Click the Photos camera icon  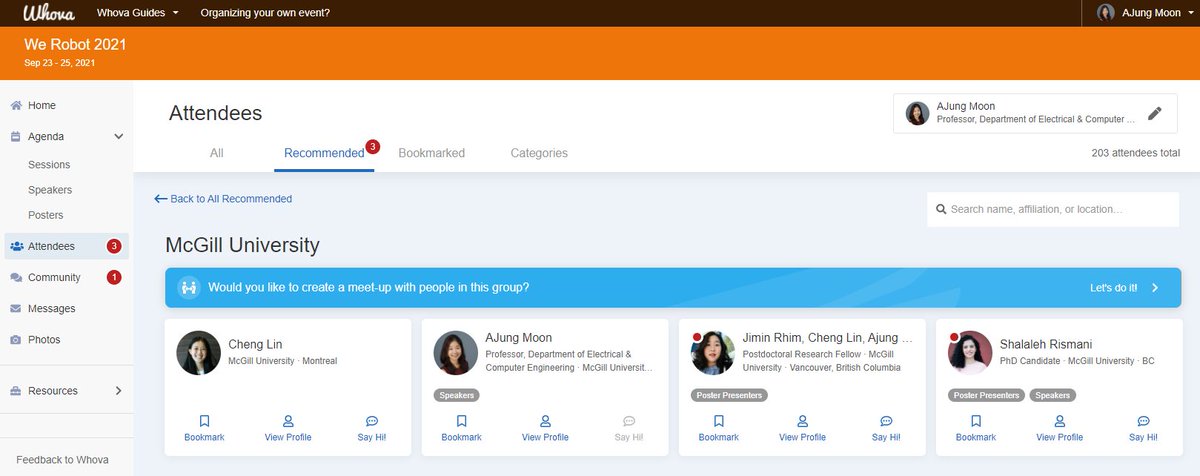[x=16, y=340]
